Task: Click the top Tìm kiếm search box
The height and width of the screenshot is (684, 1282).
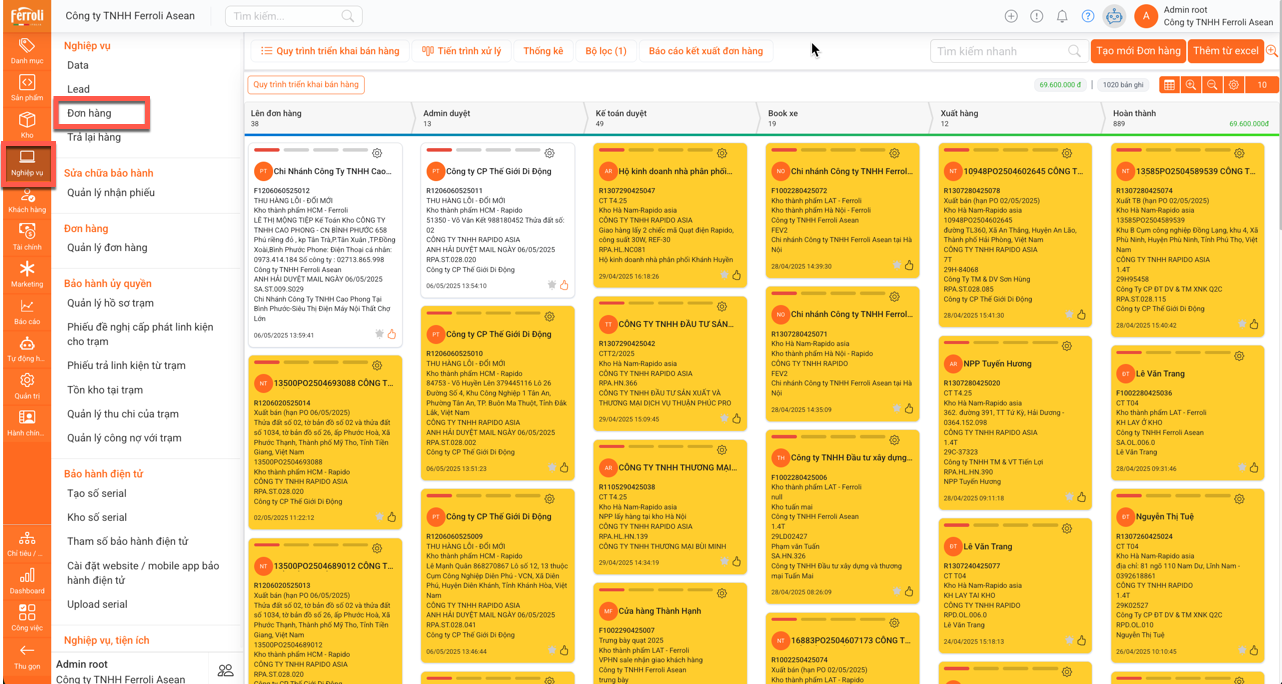Action: [x=293, y=16]
